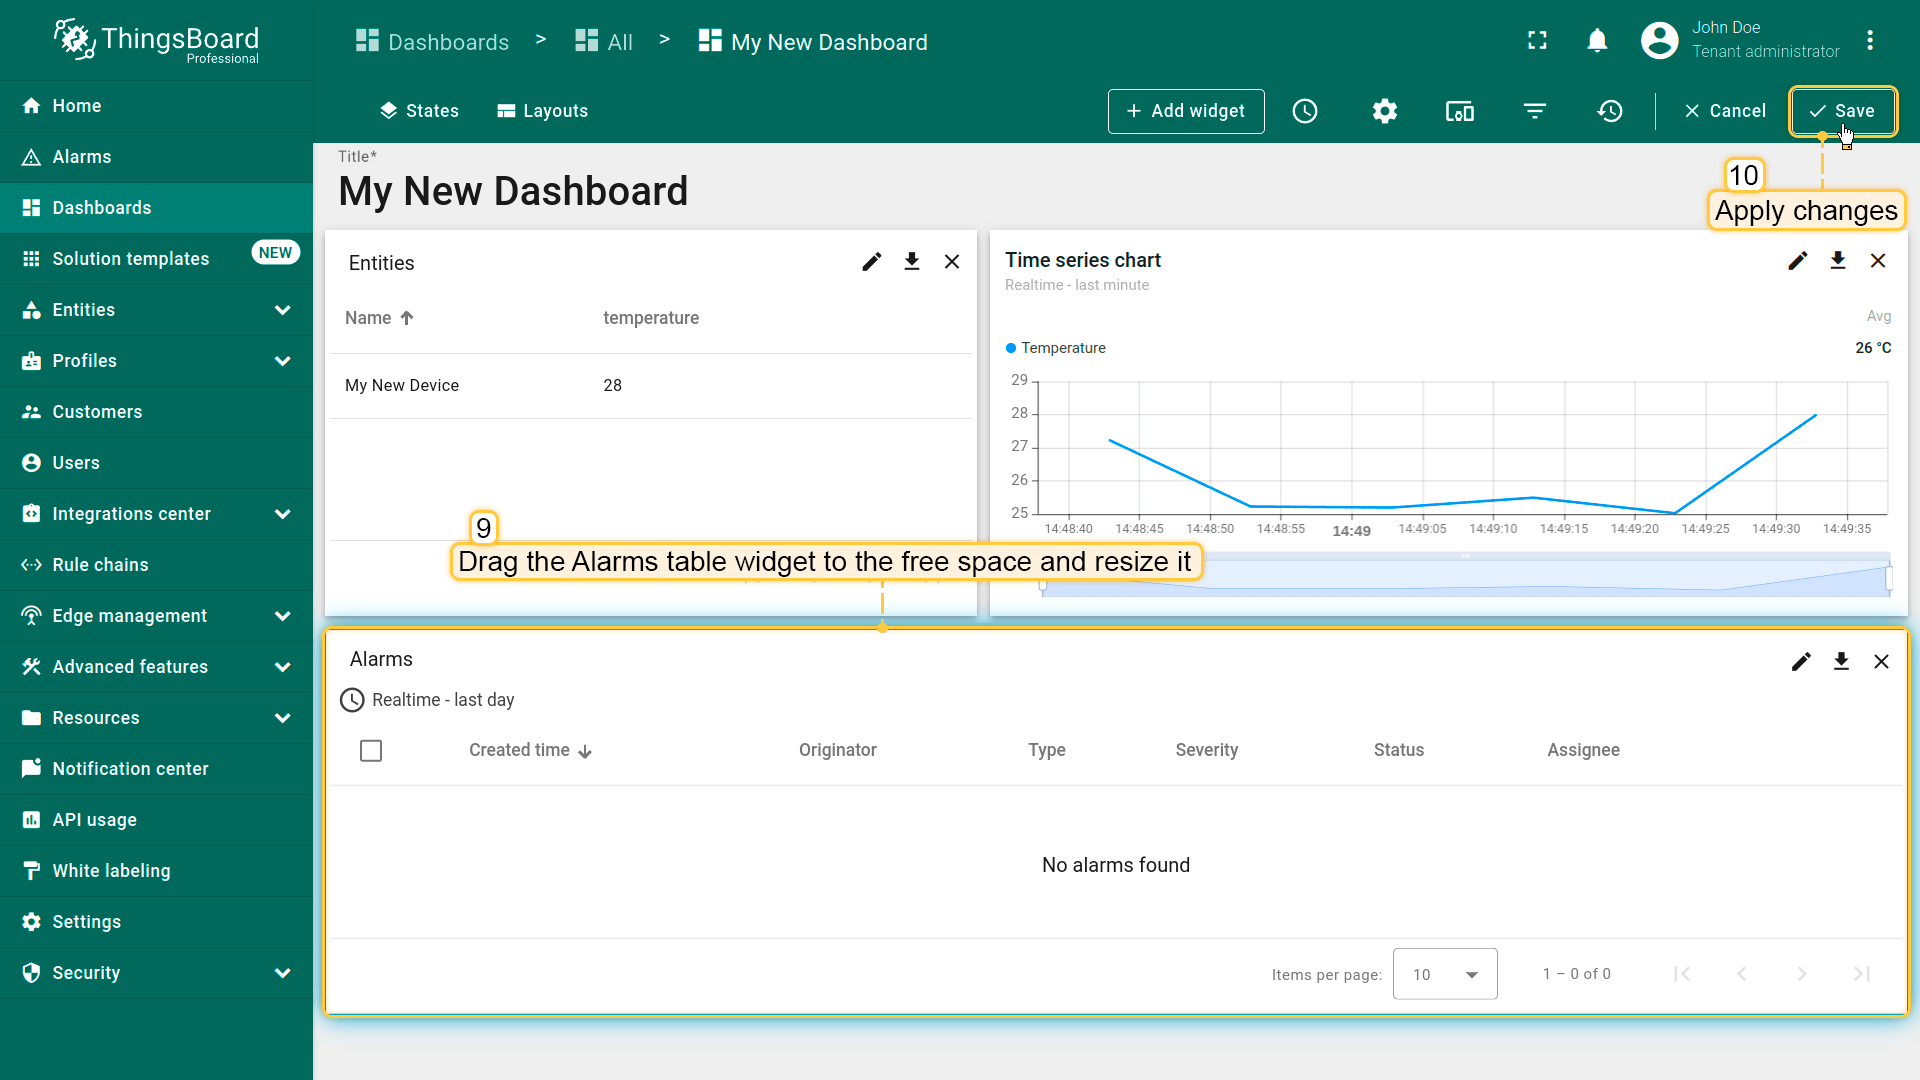The width and height of the screenshot is (1920, 1080).
Task: Sort by Created time column
Action: tap(530, 750)
